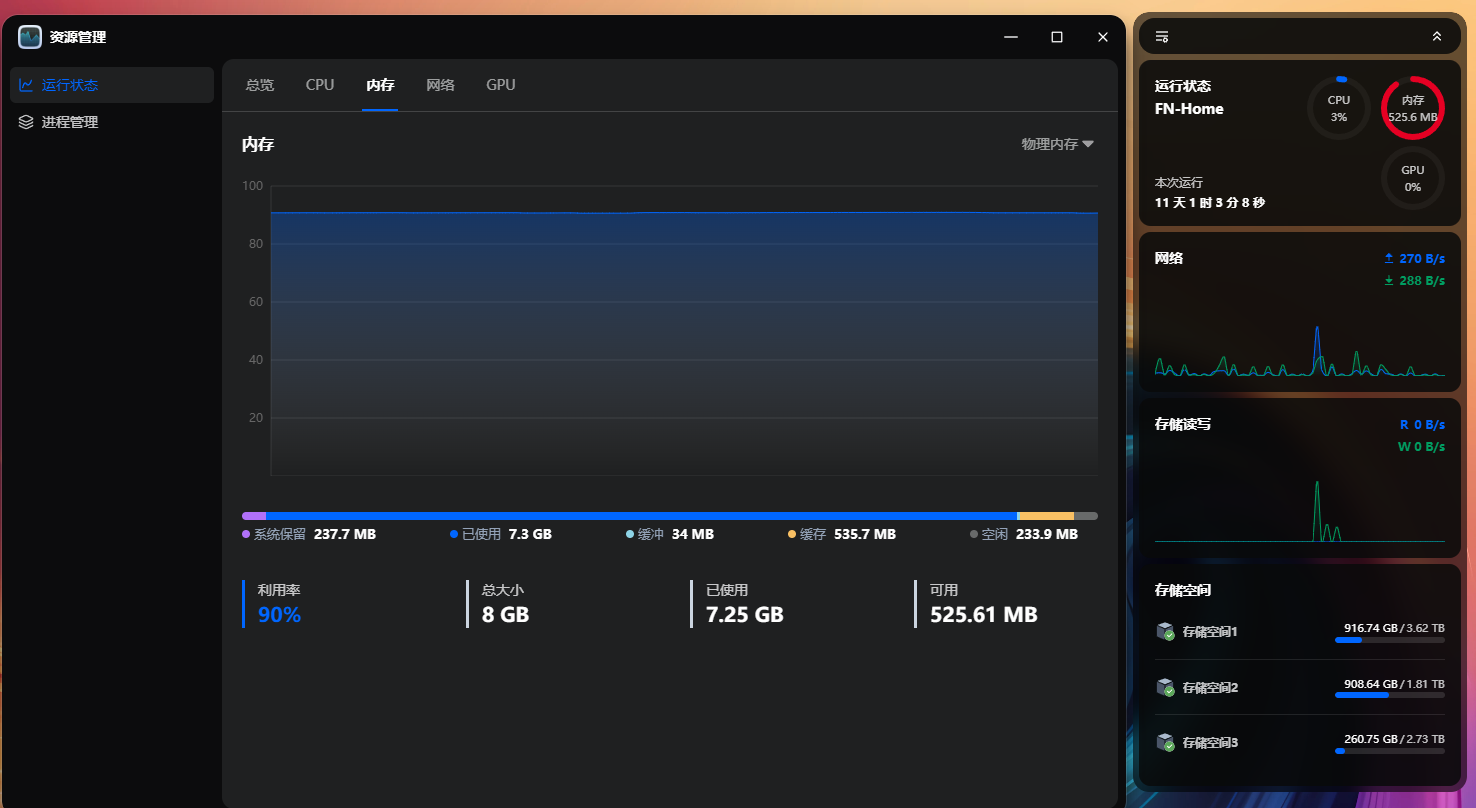The height and width of the screenshot is (808, 1476).
Task: Open widget settings via the list-gear icon
Action: pyautogui.click(x=1161, y=35)
